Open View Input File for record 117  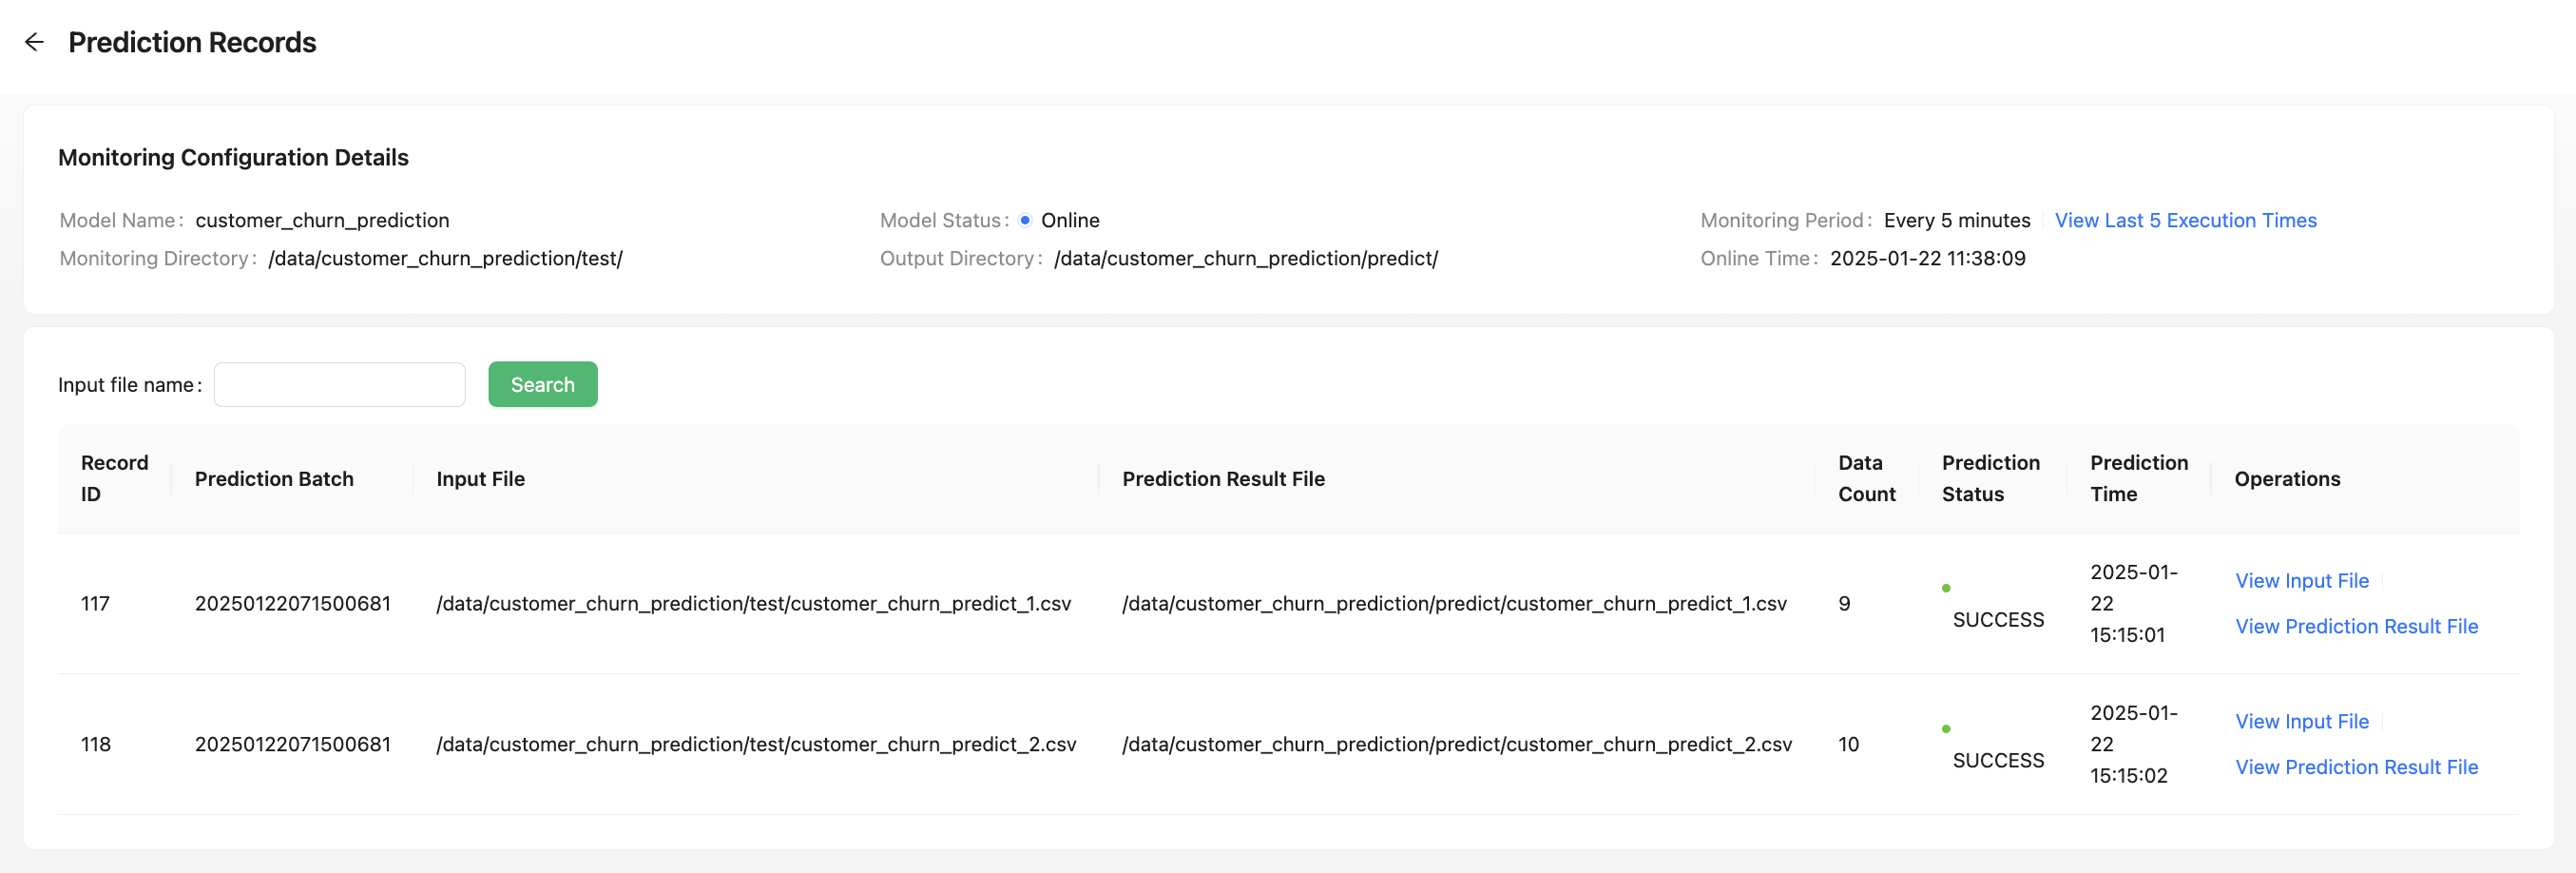(x=2301, y=581)
